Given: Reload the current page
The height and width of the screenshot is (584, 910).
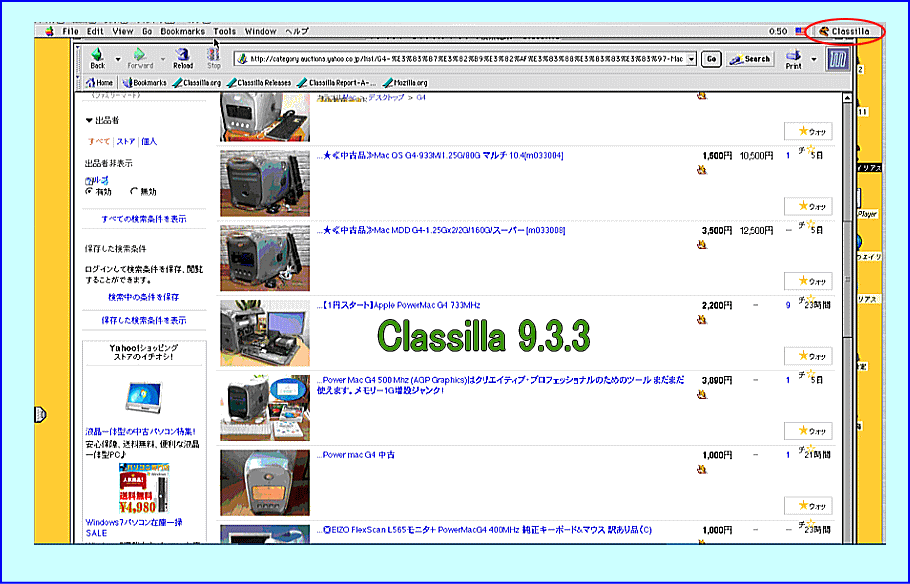Looking at the screenshot, I should click(x=183, y=56).
